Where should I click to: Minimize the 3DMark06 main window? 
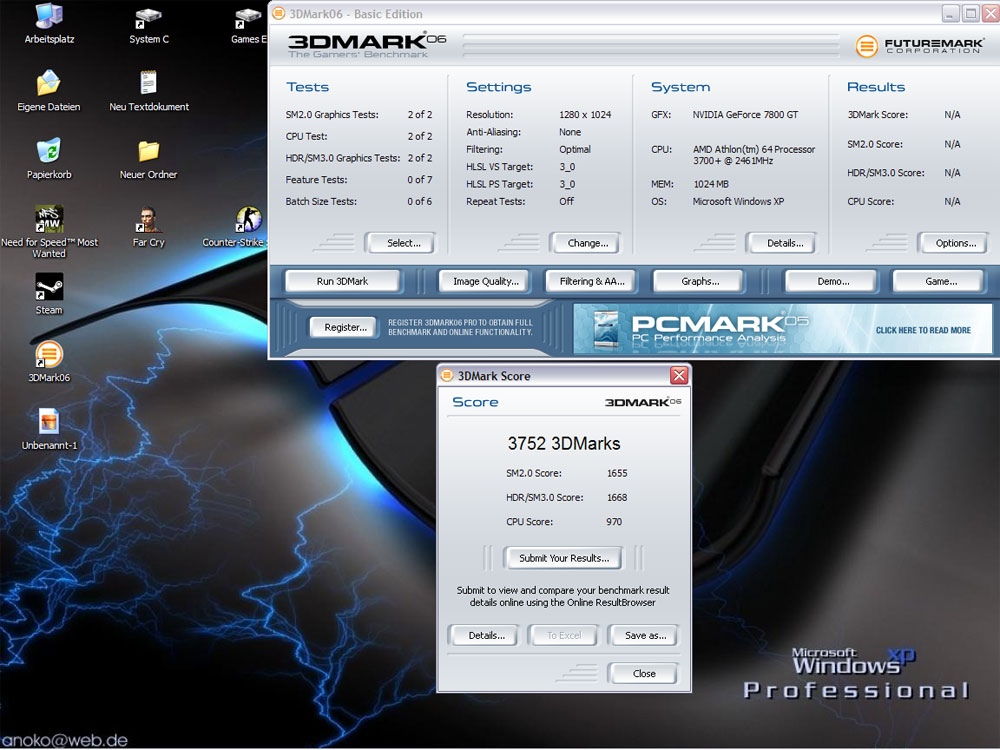tap(950, 13)
